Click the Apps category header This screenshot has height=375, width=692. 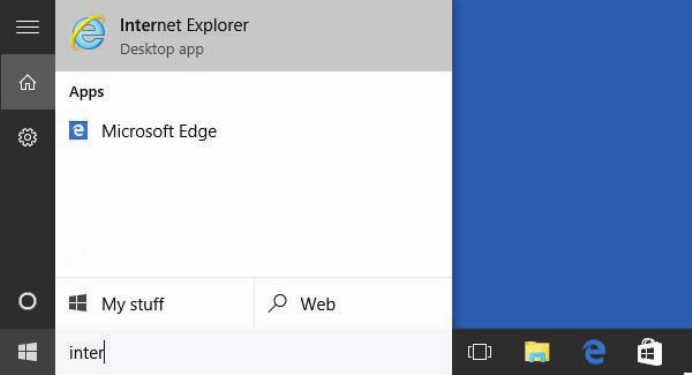coord(86,92)
